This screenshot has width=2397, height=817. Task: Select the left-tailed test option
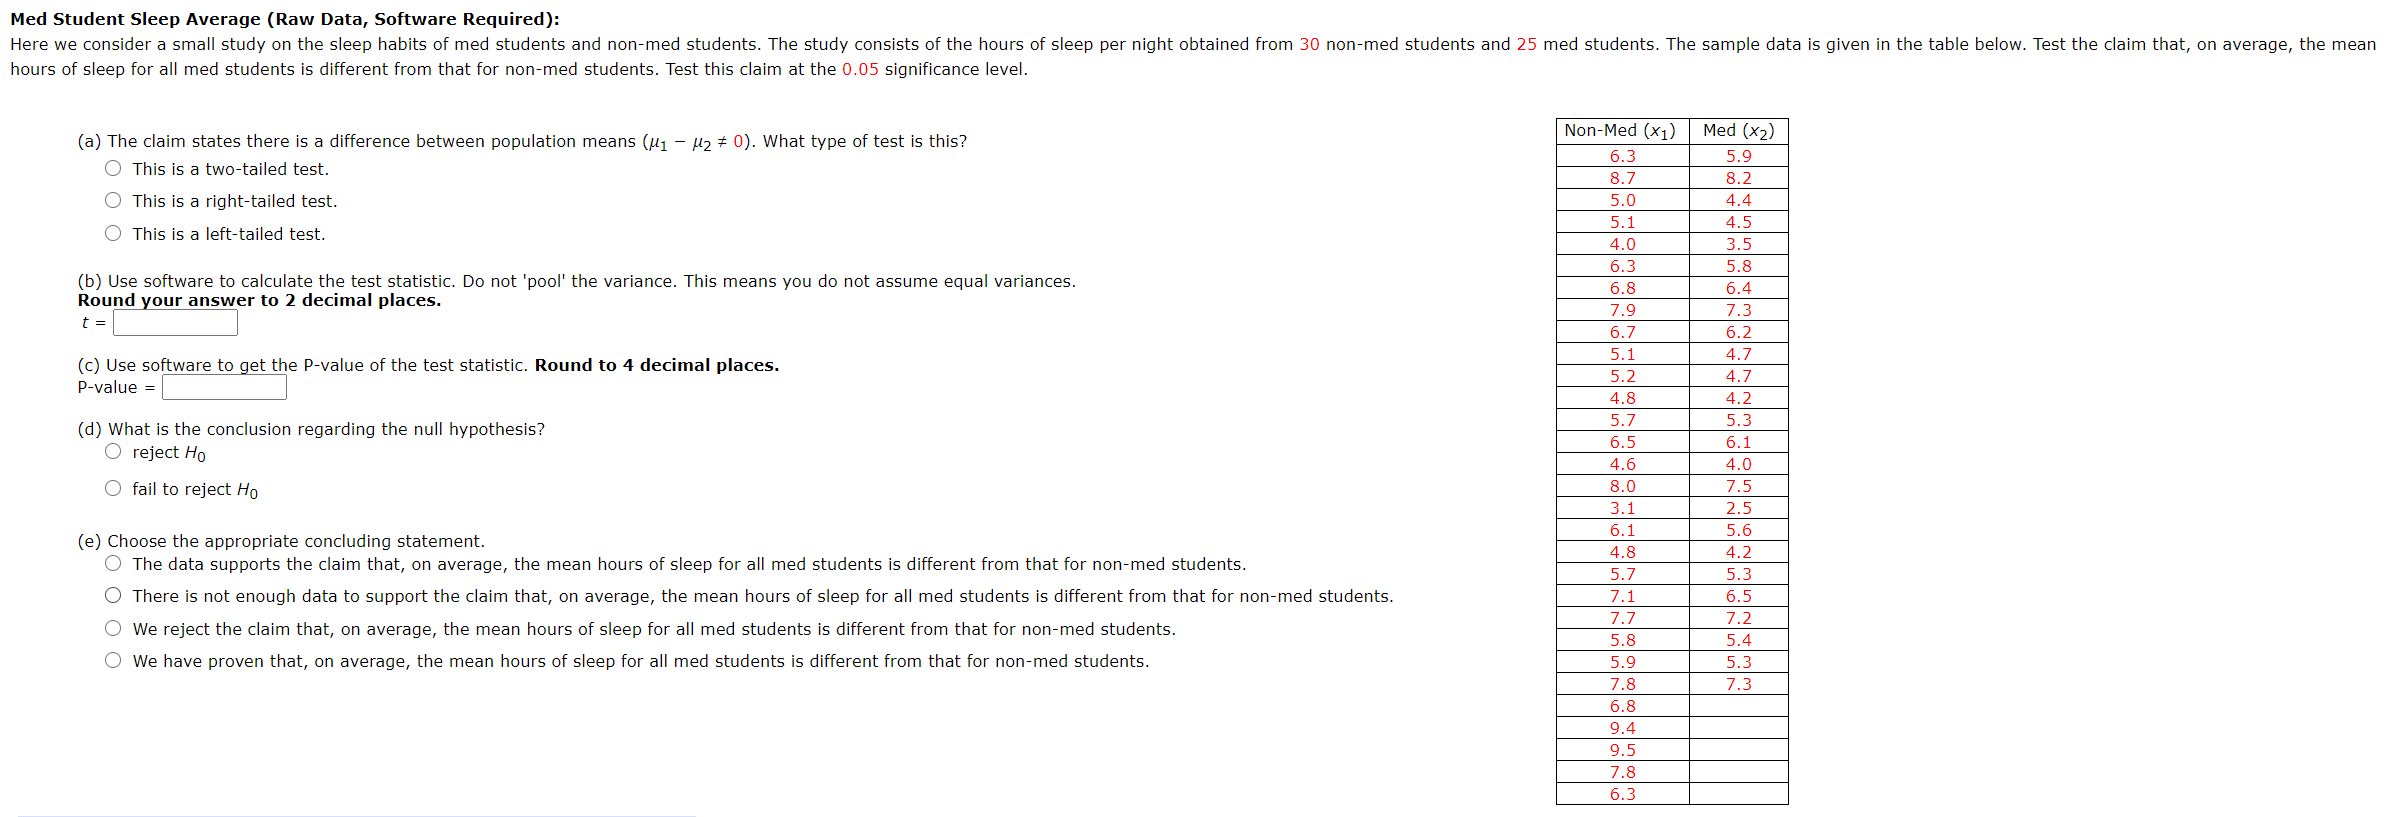(113, 233)
